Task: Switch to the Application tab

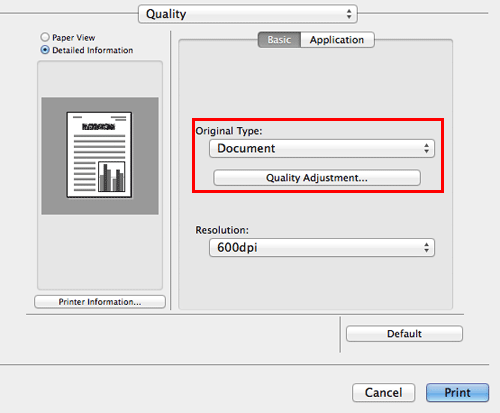Action: [337, 40]
